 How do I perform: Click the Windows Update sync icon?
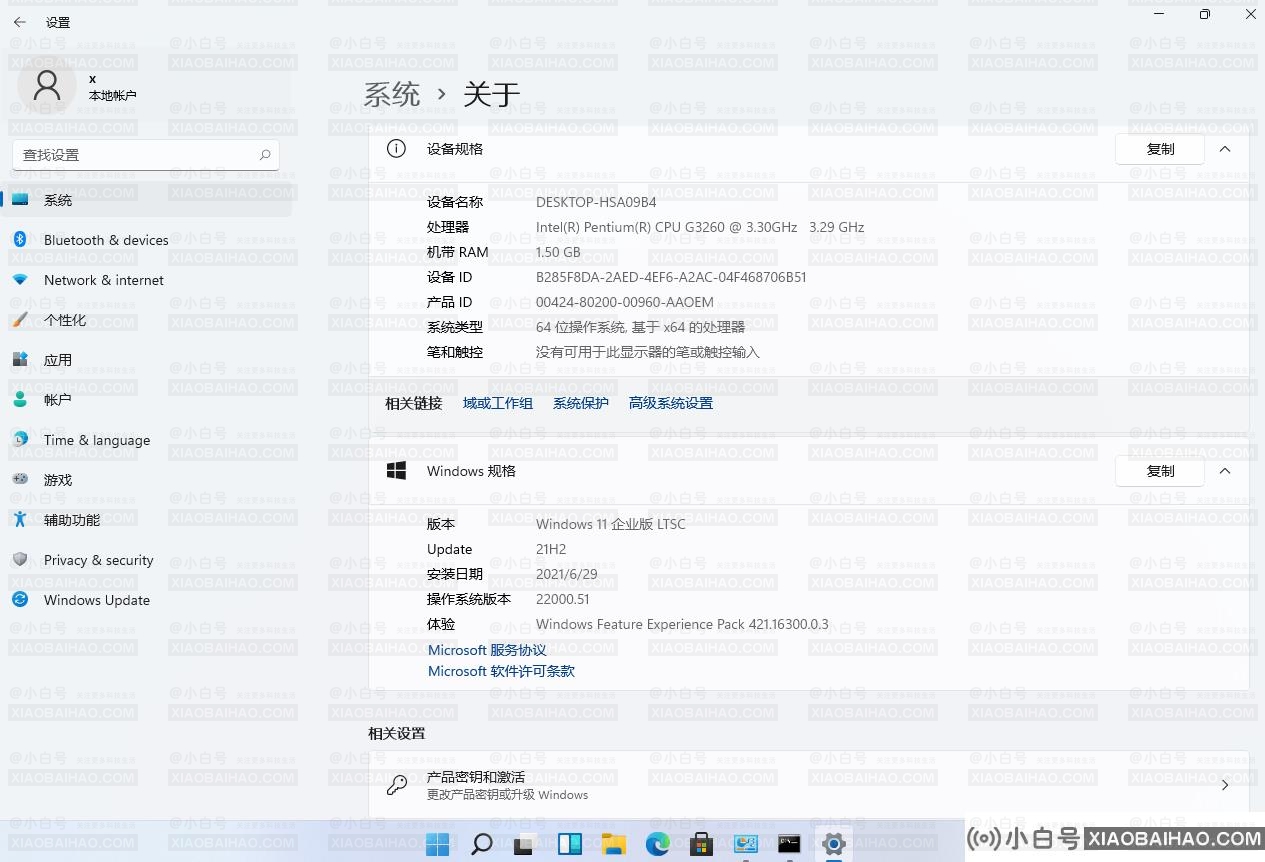20,600
